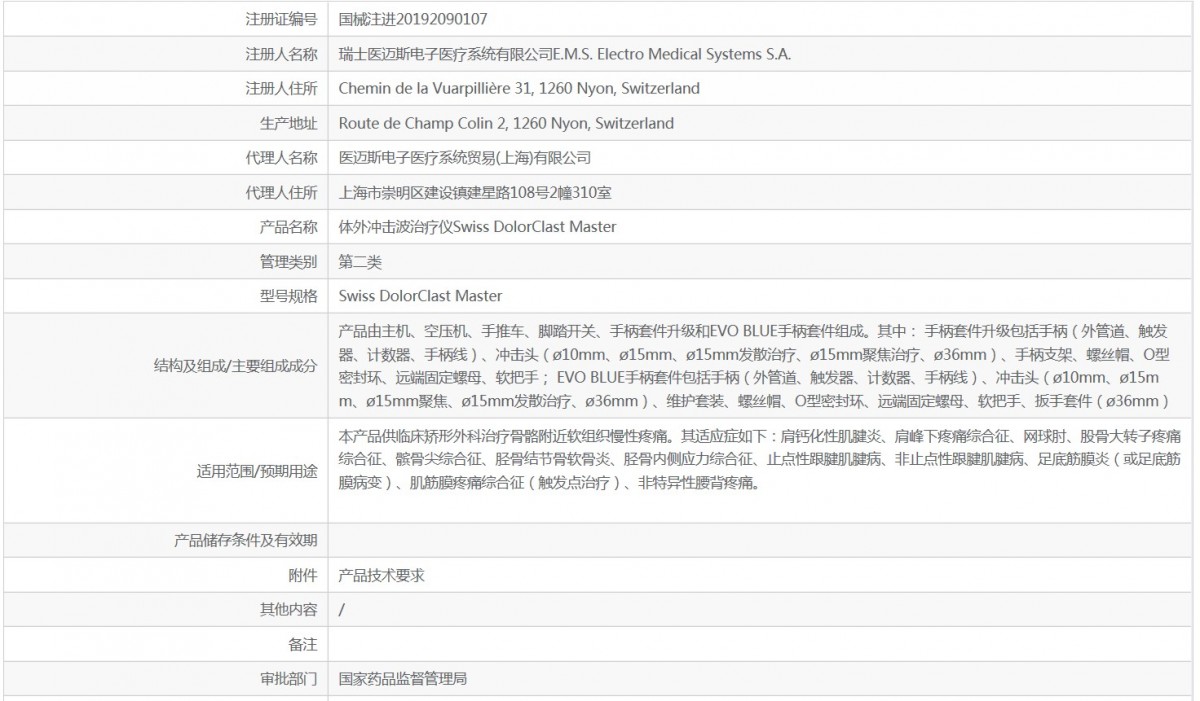This screenshot has height=701, width=1200.
Task: Click the 生产地址 label
Action: pos(288,123)
